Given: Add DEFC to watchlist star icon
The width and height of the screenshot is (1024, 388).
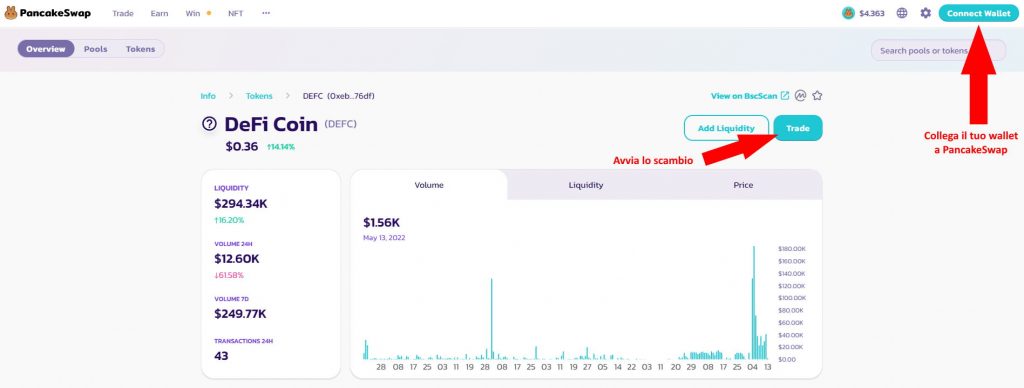Looking at the screenshot, I should point(817,95).
